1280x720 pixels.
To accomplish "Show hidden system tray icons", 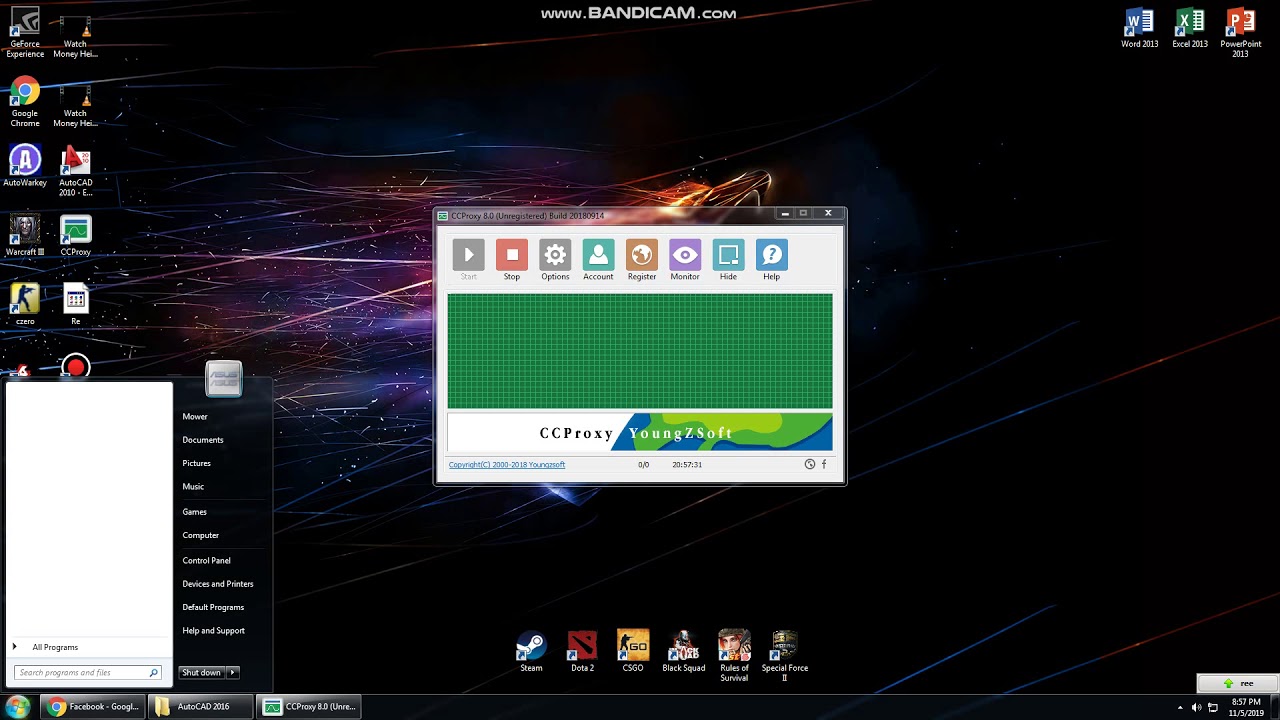I will pos(1180,708).
